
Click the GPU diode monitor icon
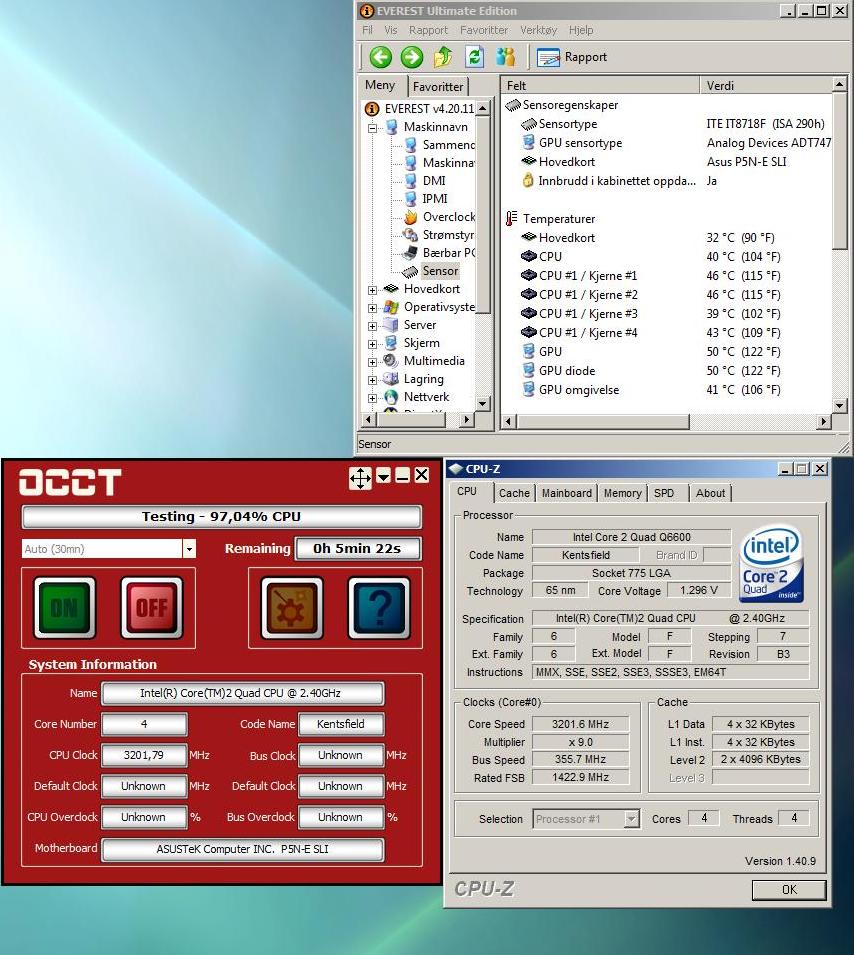pos(529,370)
